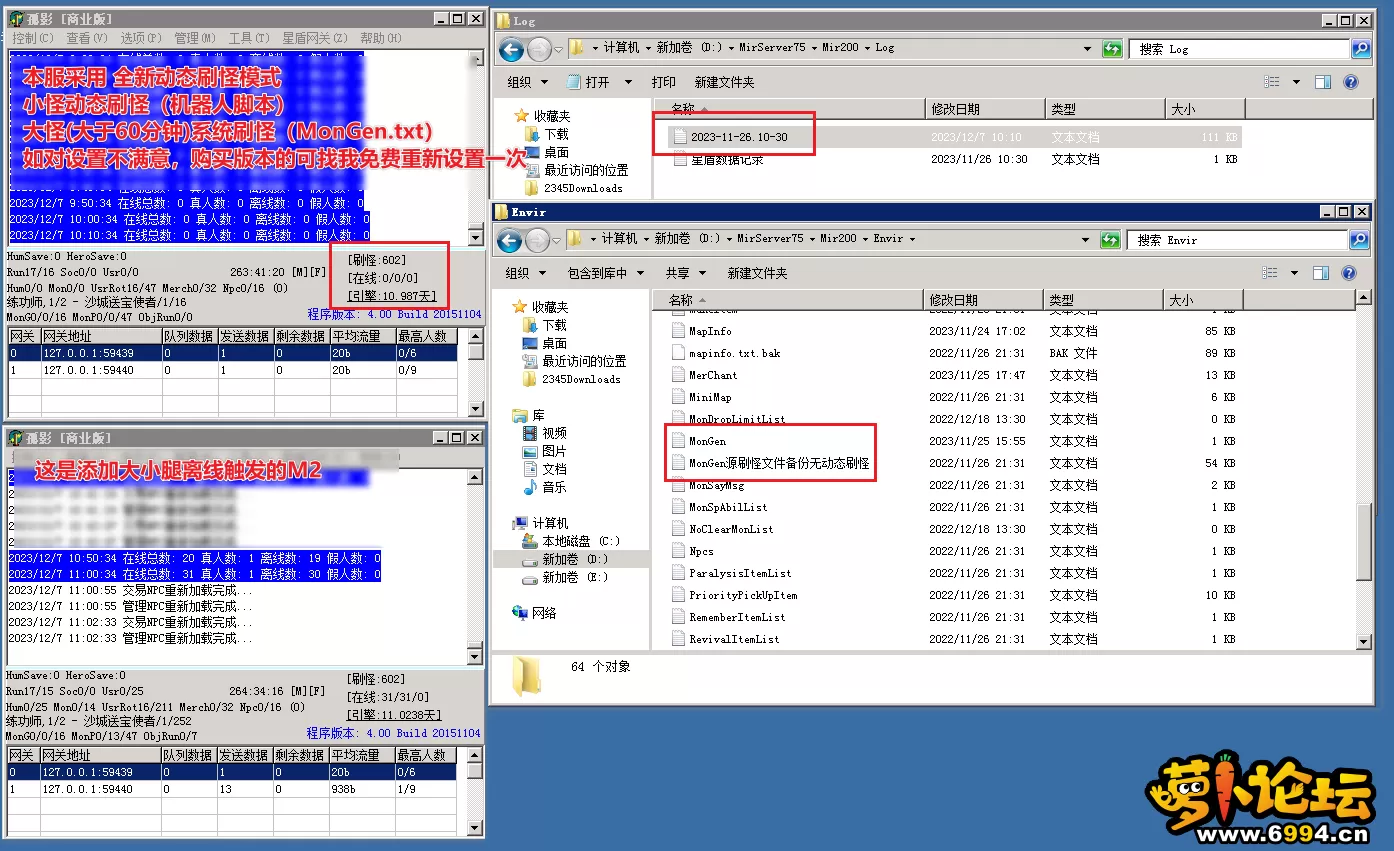Viewport: 1394px width, 851px height.
Task: Click the search magnifier in the Envir window
Action: (1360, 240)
